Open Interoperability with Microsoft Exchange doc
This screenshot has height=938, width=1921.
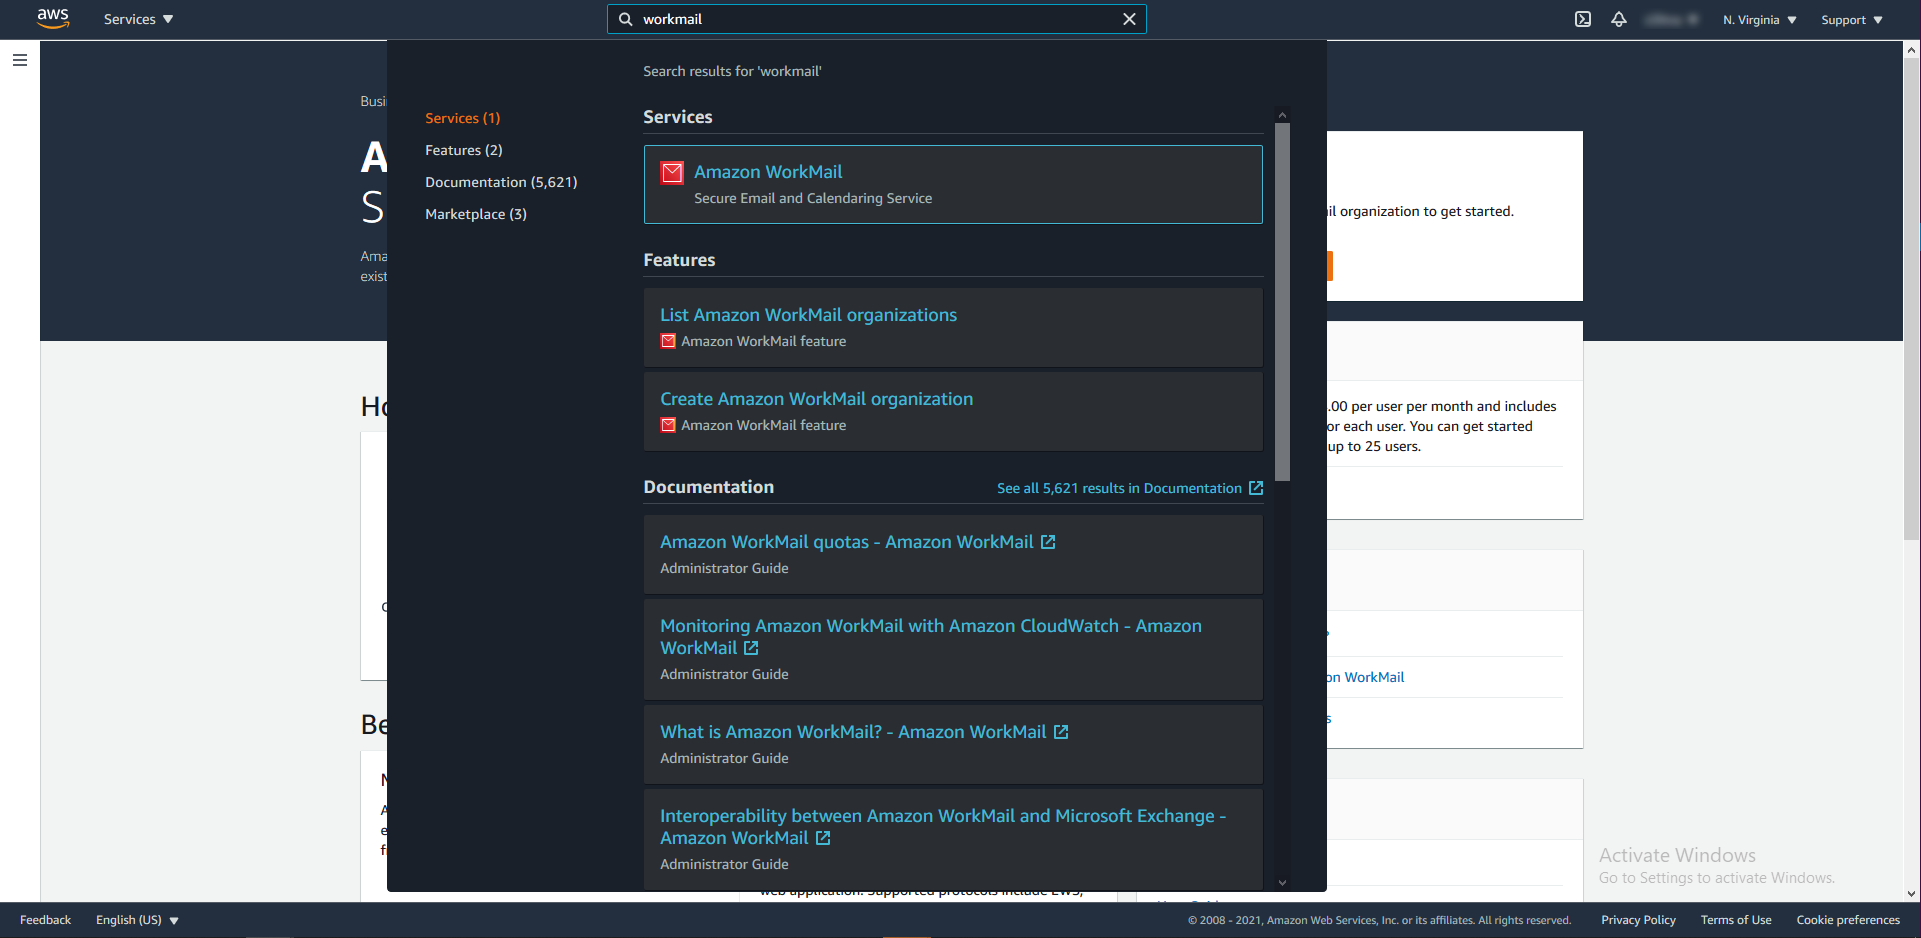(953, 839)
